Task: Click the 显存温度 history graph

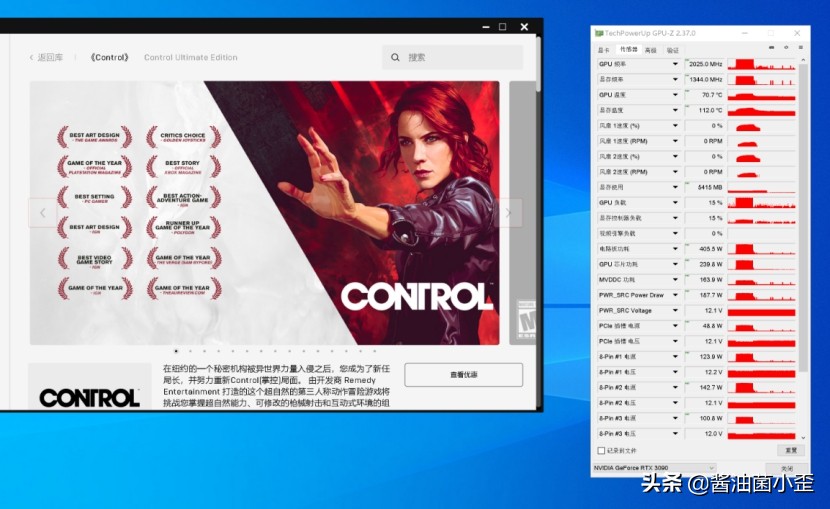Action: coord(761,110)
